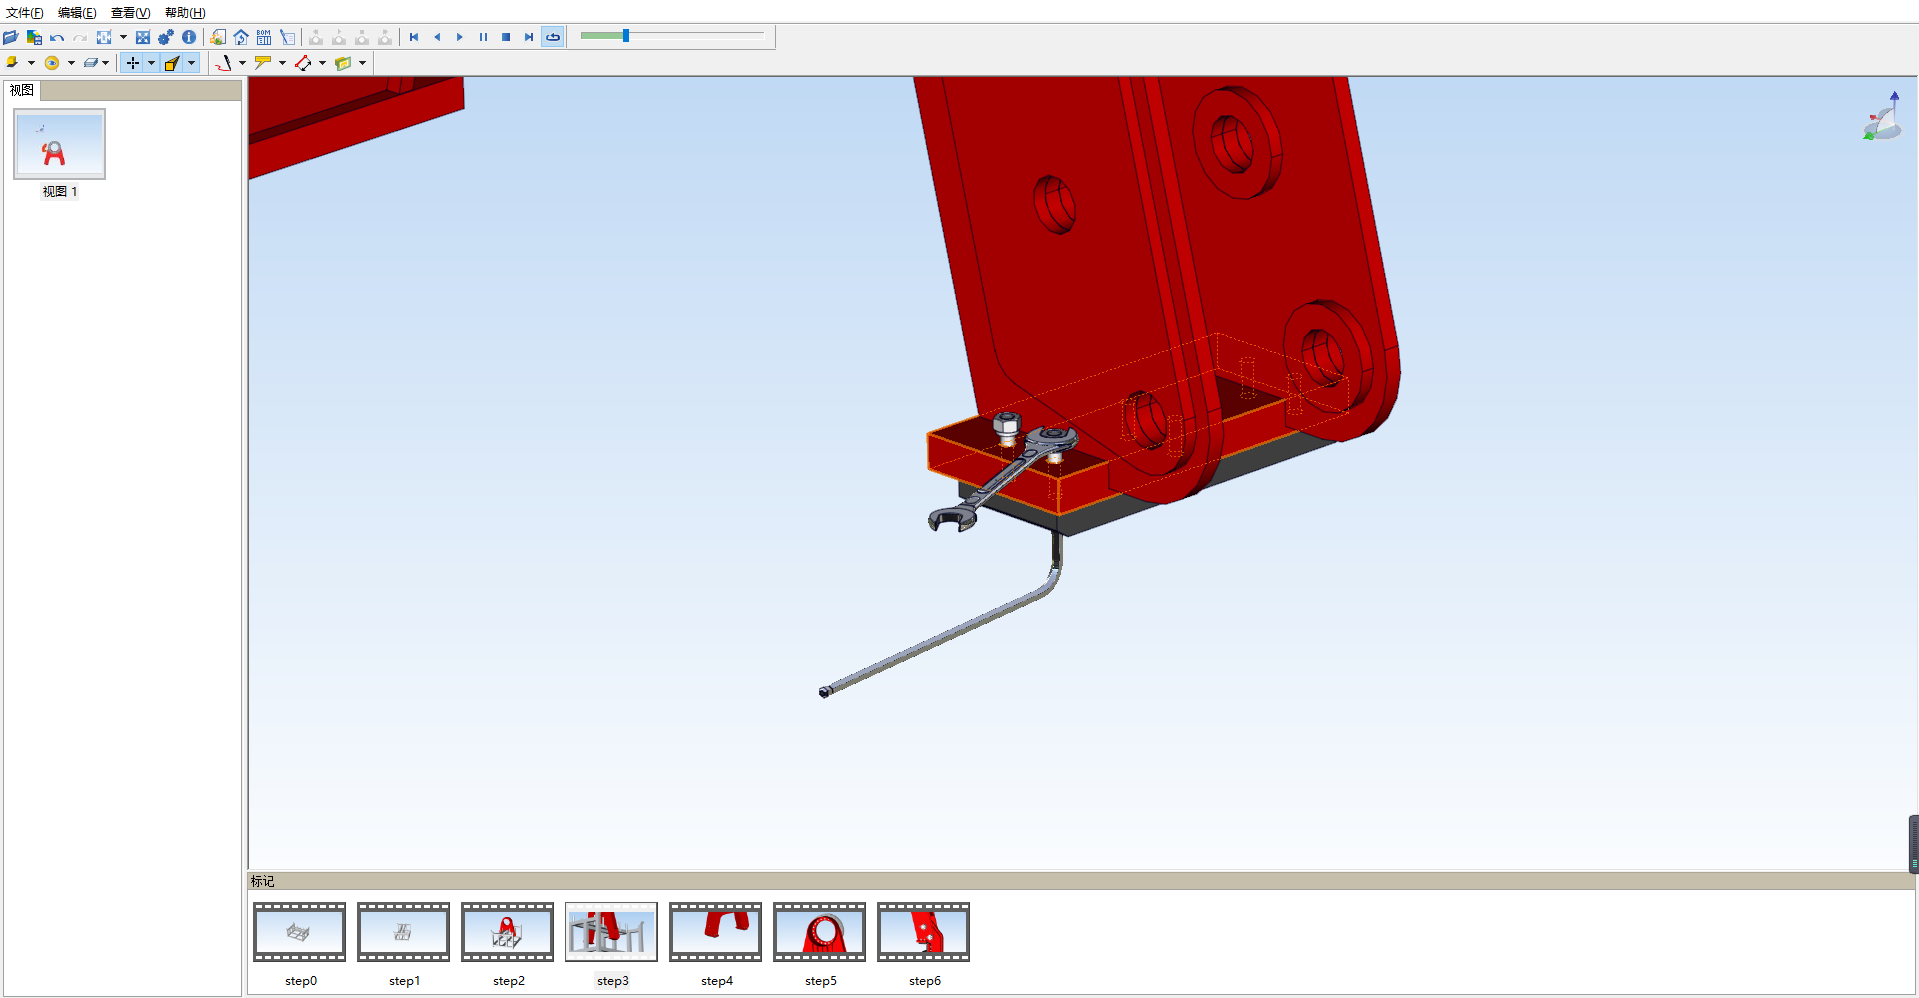Open the crosshair tool dropdown arrow
The image size is (1919, 998).
151,63
